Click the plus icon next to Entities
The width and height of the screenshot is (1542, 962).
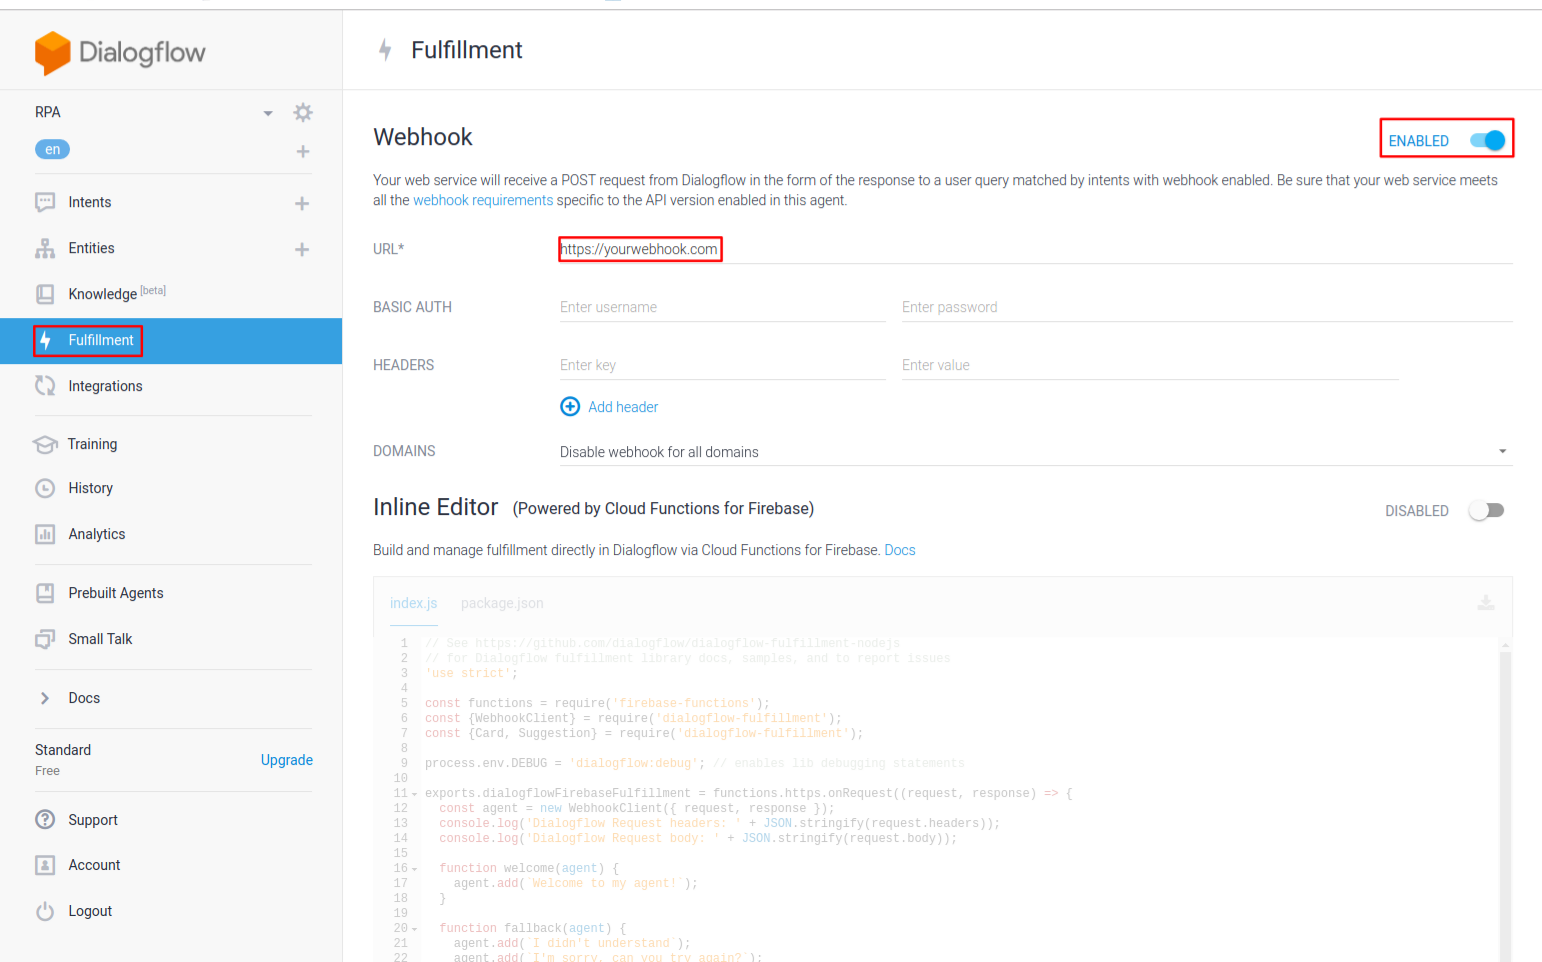[x=302, y=249]
